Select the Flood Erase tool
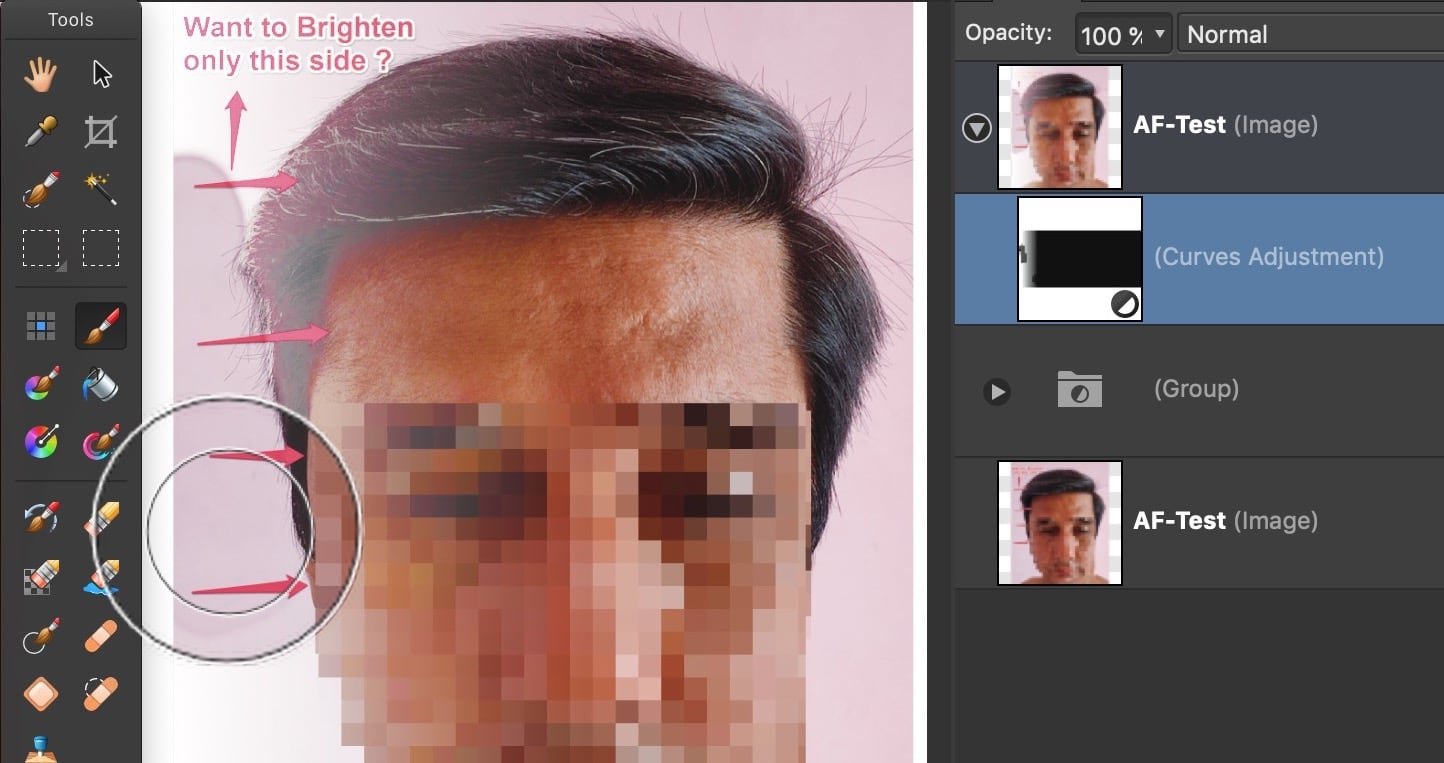Image resolution: width=1444 pixels, height=763 pixels. point(101,577)
